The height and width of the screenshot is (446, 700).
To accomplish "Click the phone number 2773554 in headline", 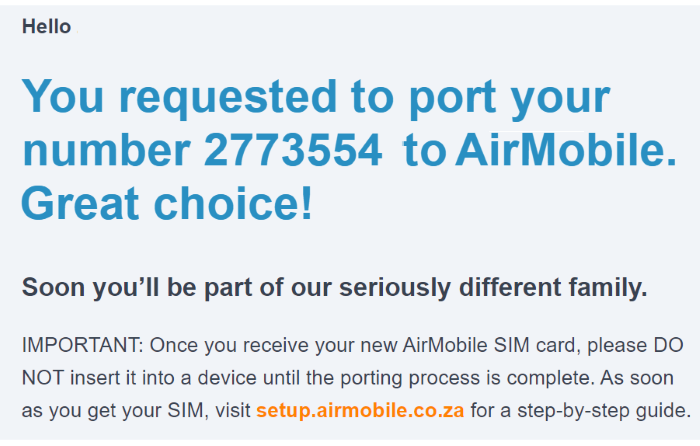I will 293,151.
